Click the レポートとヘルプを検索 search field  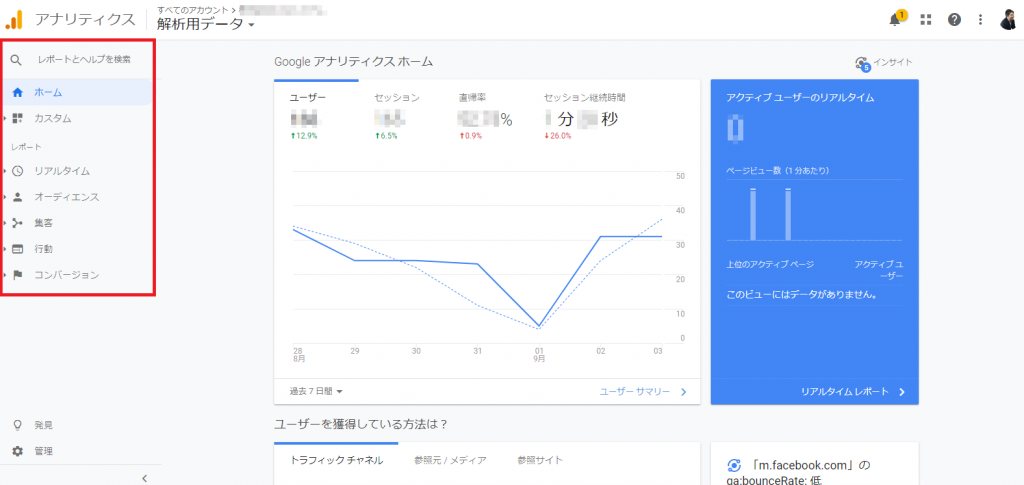(x=84, y=59)
